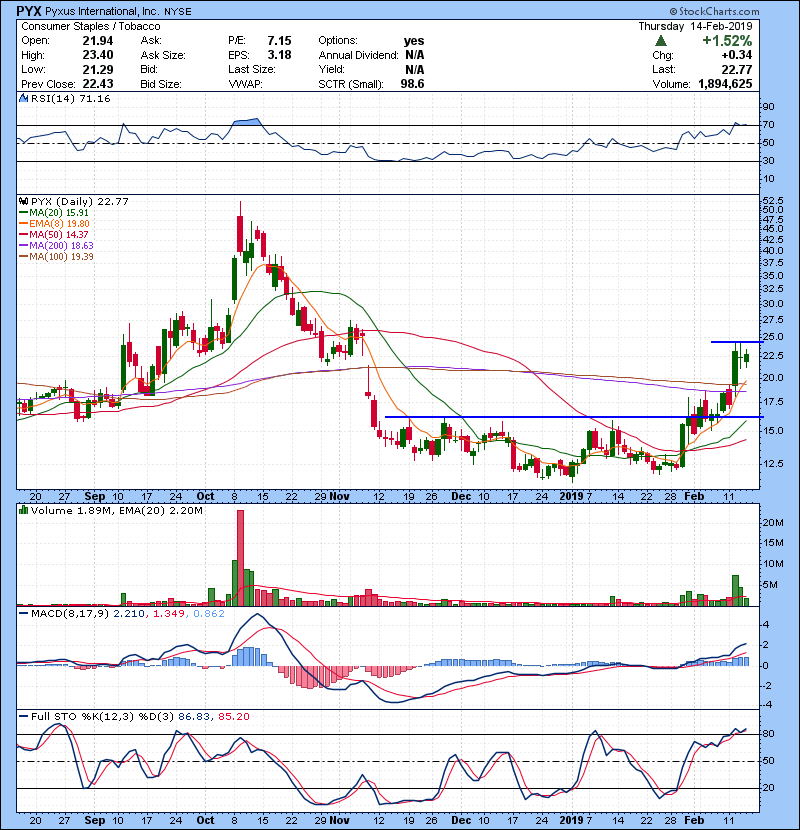Click the SCTR (Small) value 98.6
This screenshot has width=800, height=830.
click(412, 84)
